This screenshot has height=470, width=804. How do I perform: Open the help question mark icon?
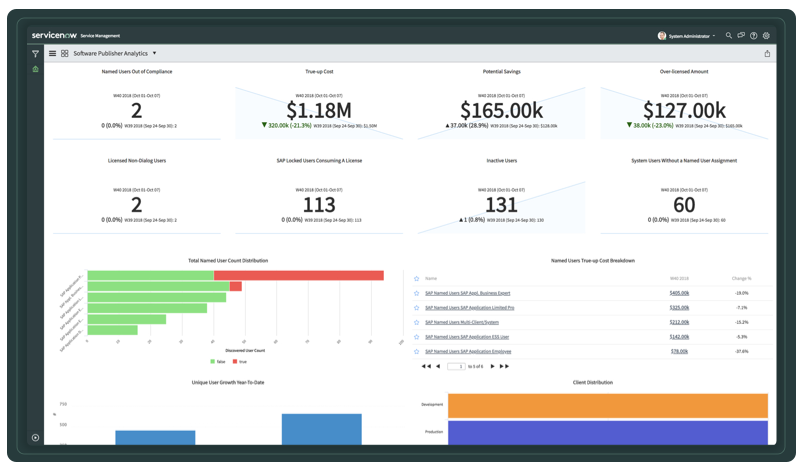754,35
